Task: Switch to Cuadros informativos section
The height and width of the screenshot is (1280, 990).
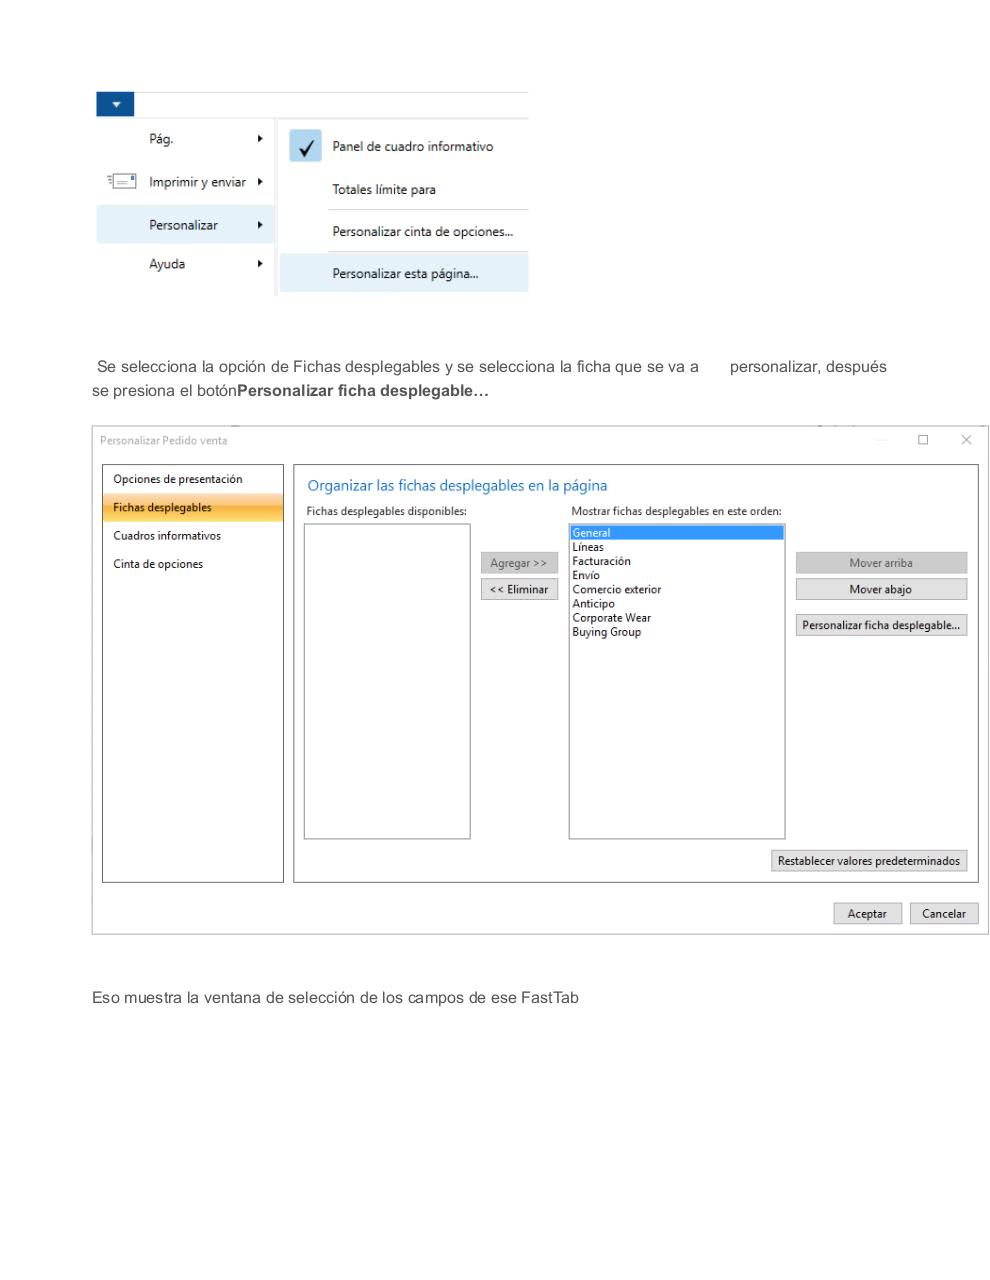Action: [167, 536]
